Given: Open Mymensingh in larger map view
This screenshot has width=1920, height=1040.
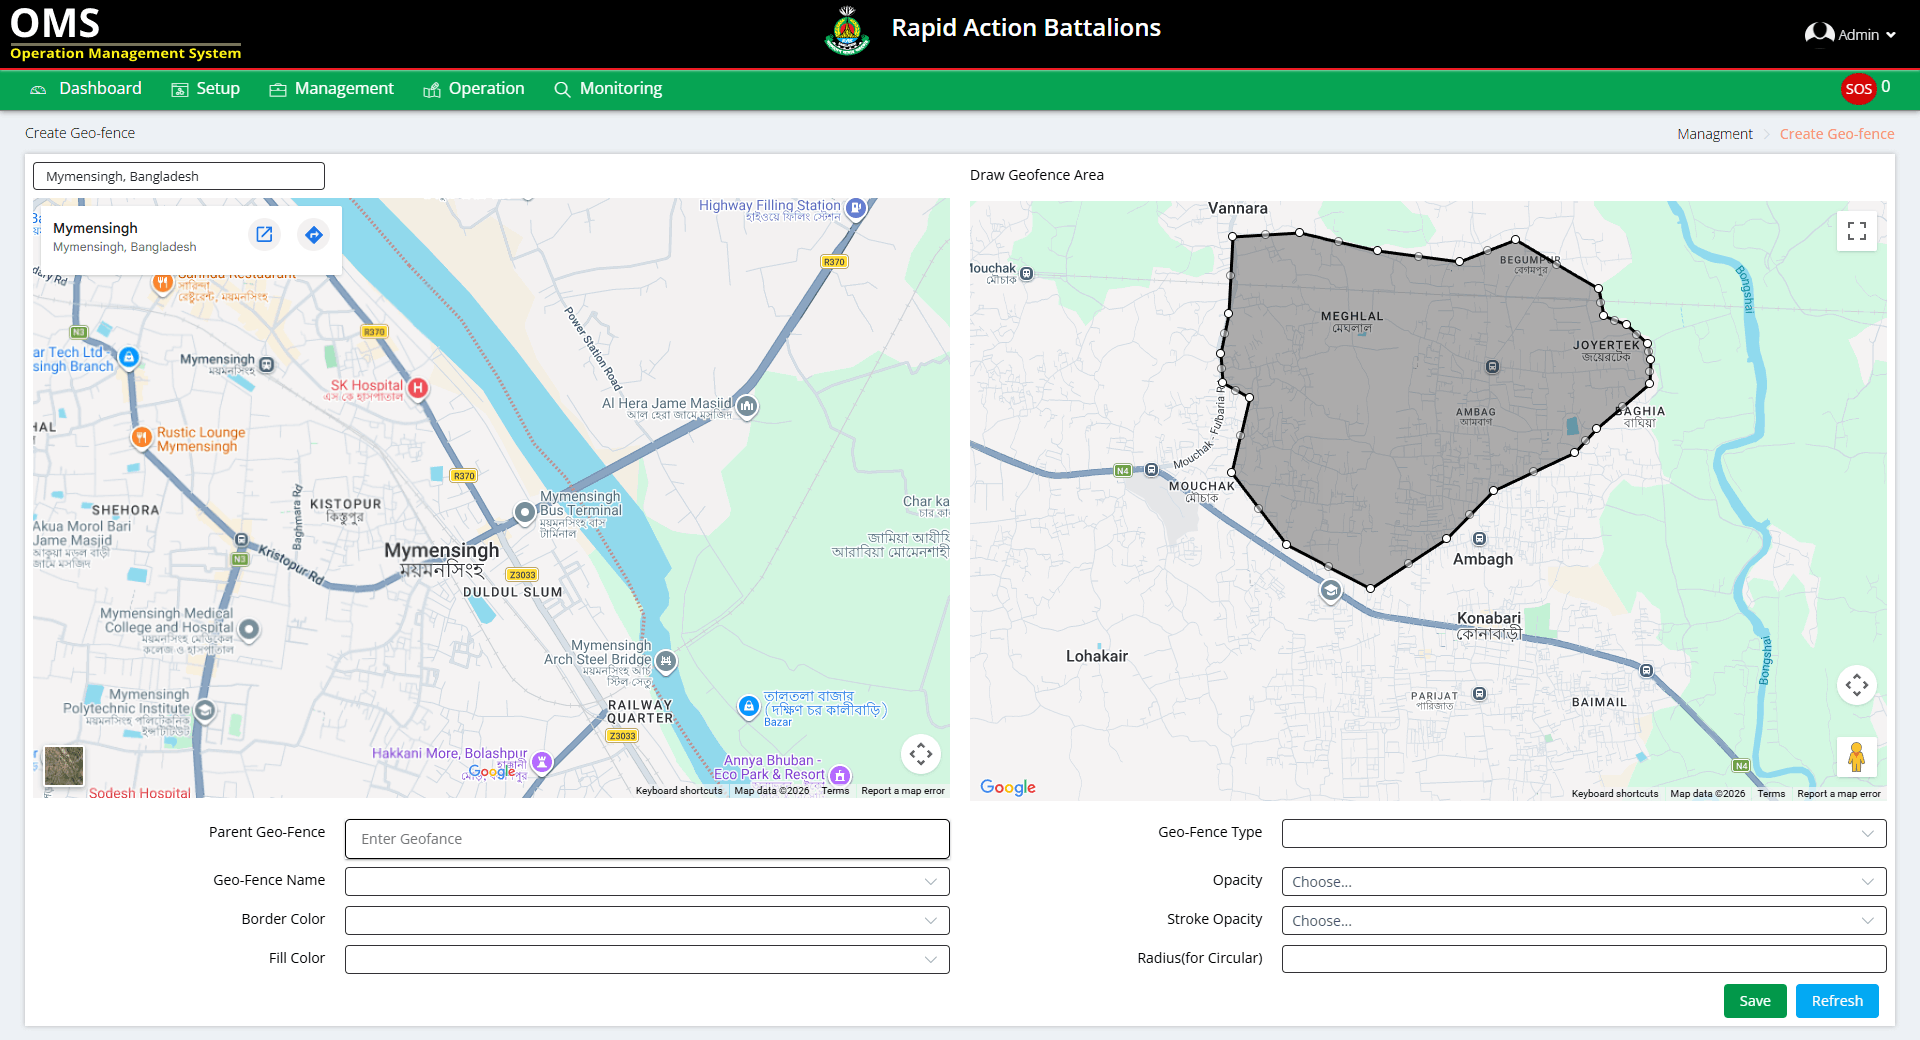Looking at the screenshot, I should coord(264,235).
